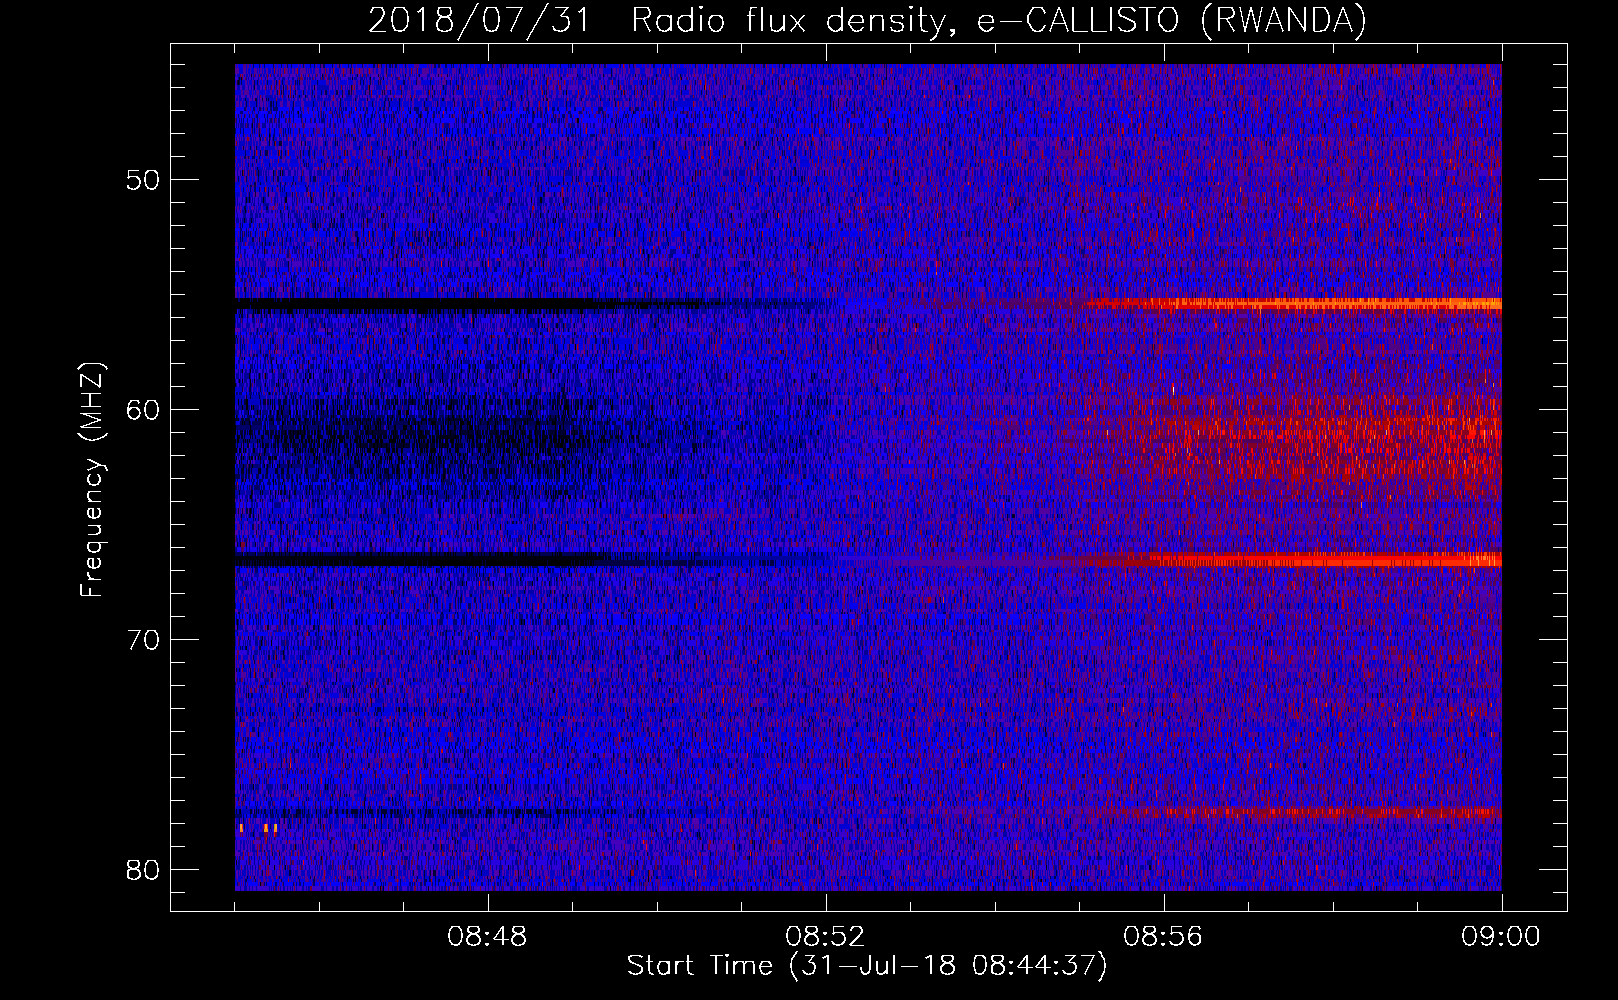Click the 50 frequency tick label
1618x1000 pixels.
click(x=144, y=180)
